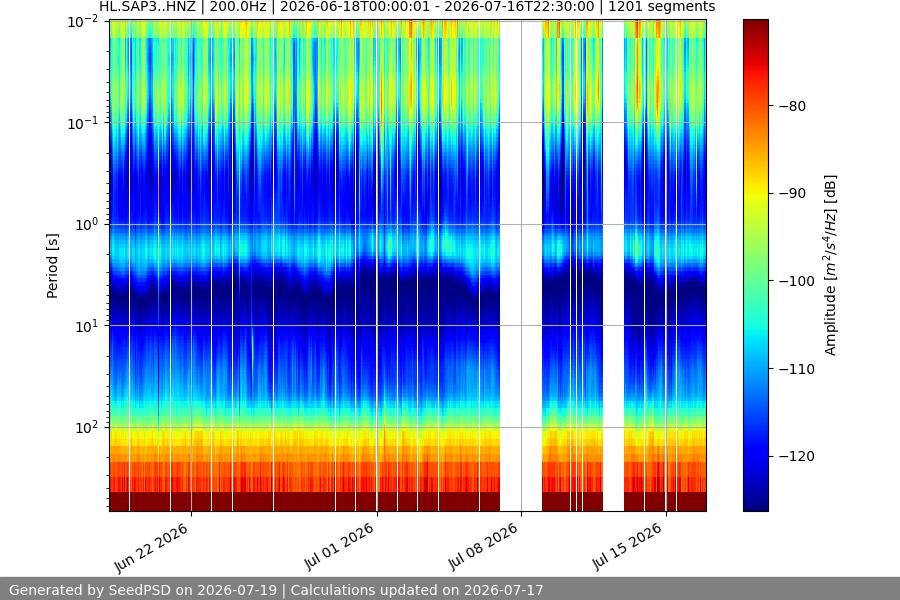Select the 'Jul 01 2026' date axis label
This screenshot has height=600, width=900.
click(x=339, y=547)
